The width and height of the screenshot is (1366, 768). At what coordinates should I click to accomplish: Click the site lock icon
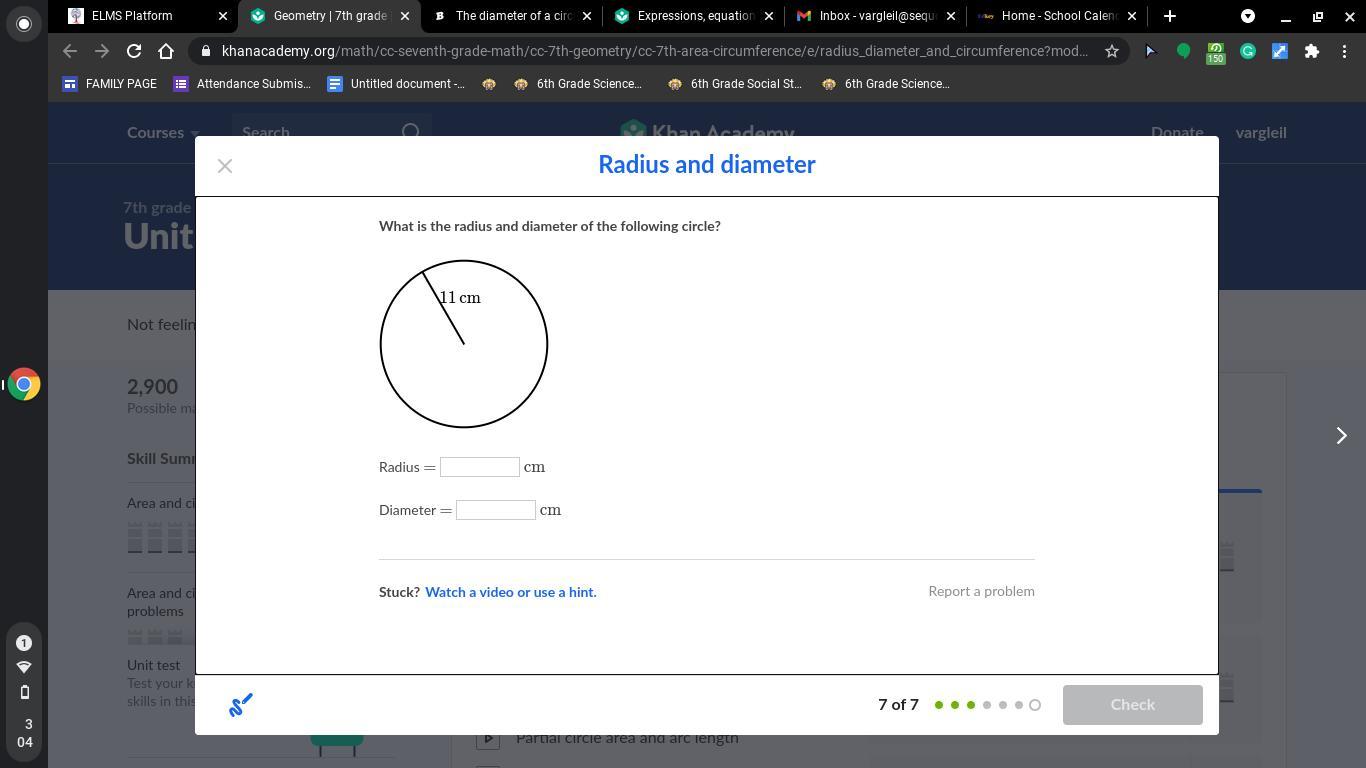click(x=204, y=51)
